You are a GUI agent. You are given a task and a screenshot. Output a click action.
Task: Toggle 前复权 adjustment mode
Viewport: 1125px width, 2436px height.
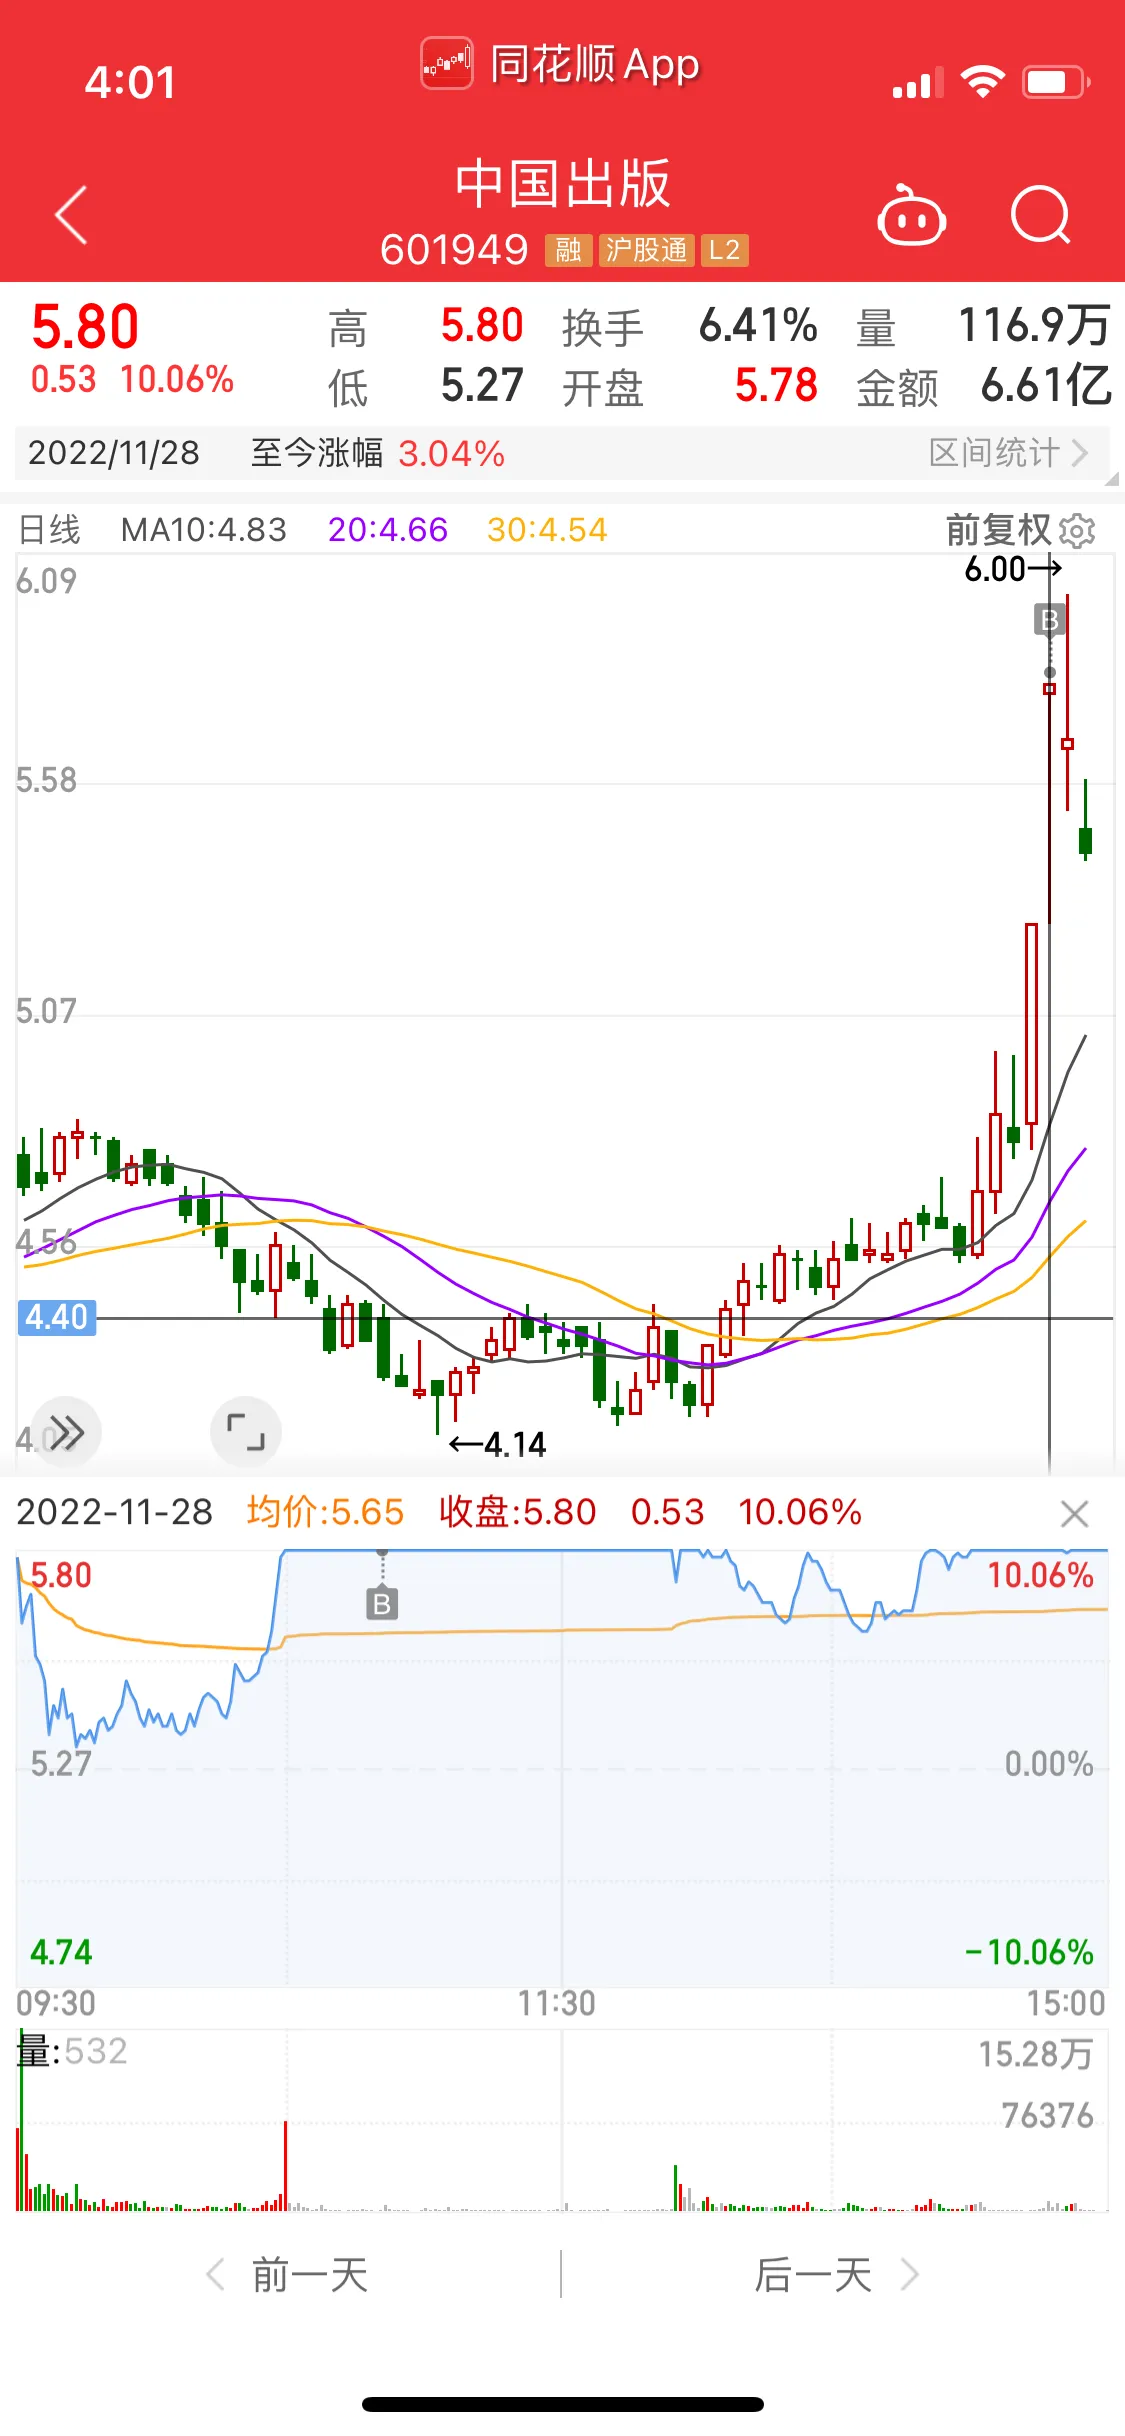point(998,530)
